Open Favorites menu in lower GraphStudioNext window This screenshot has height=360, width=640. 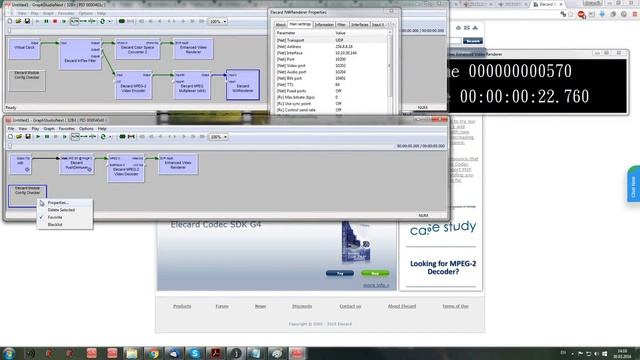[67, 129]
